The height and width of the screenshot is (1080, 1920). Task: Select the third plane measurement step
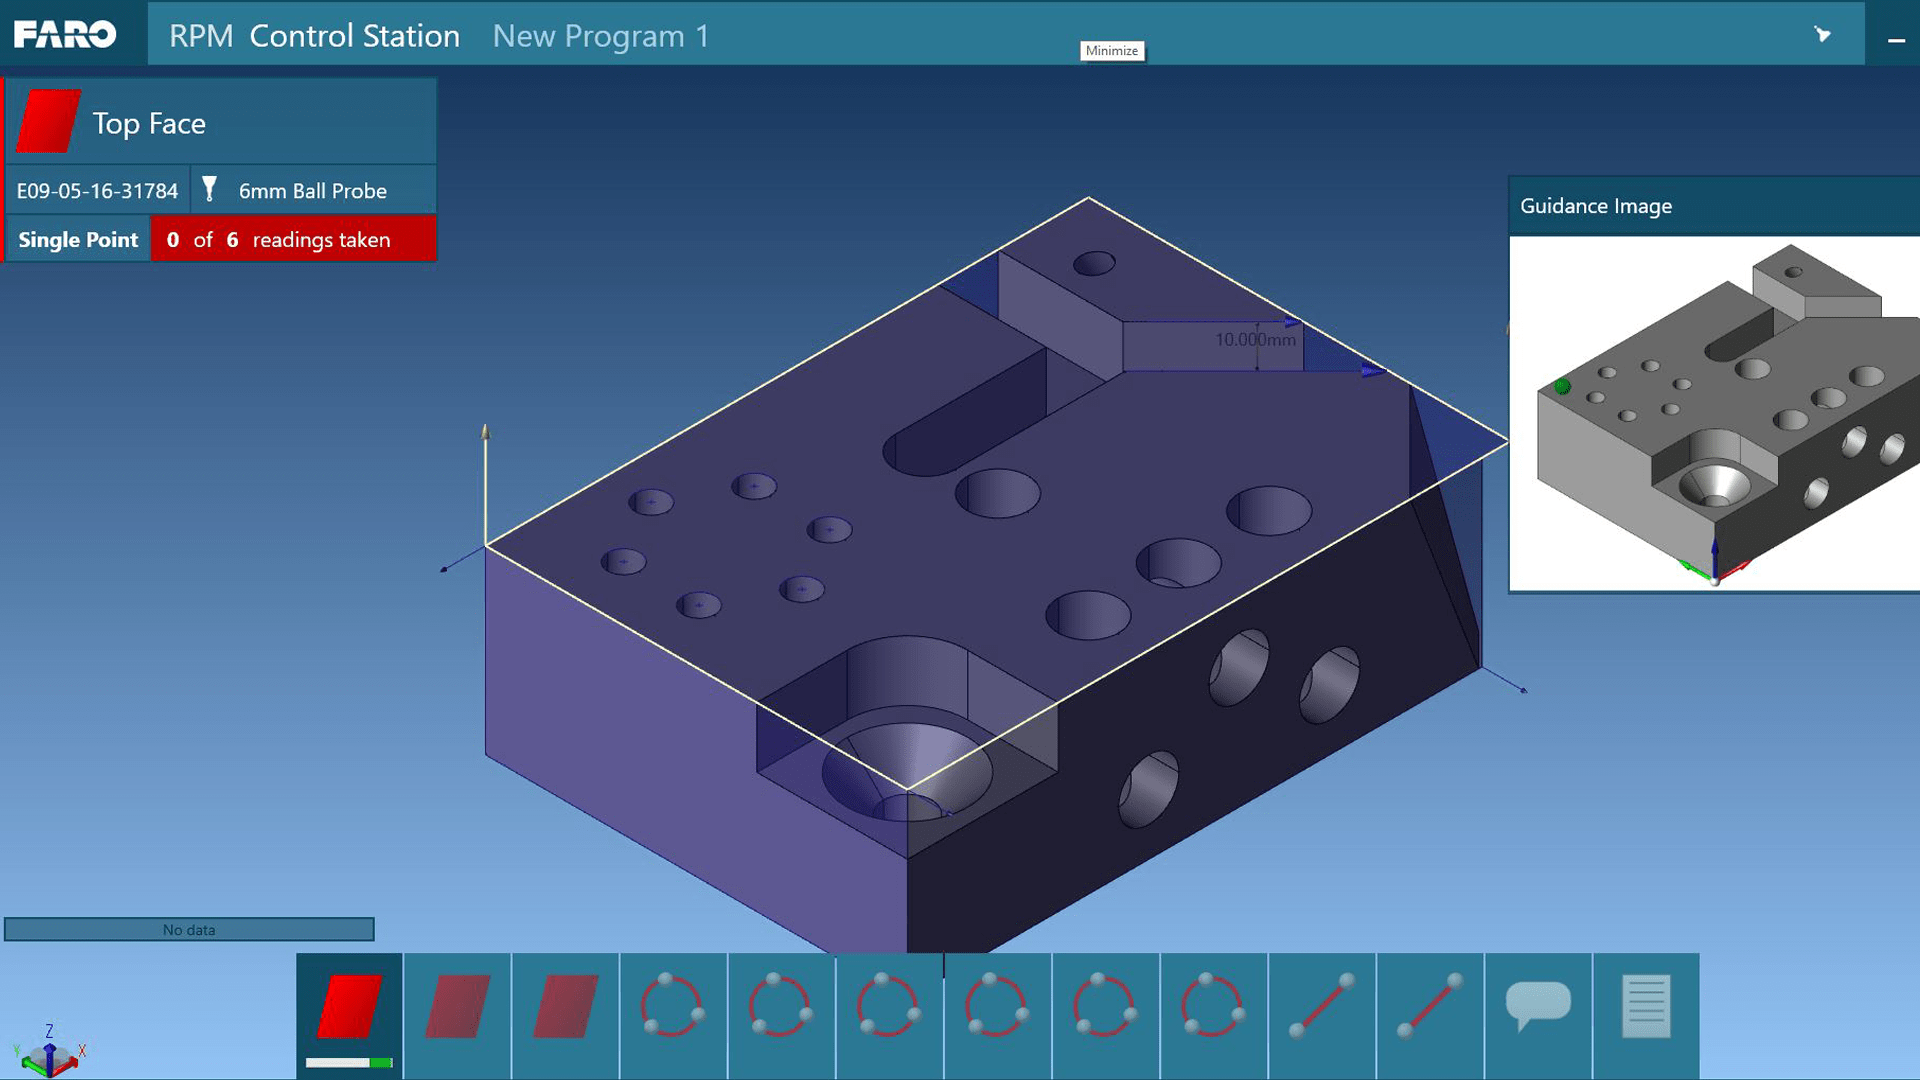click(x=565, y=1008)
